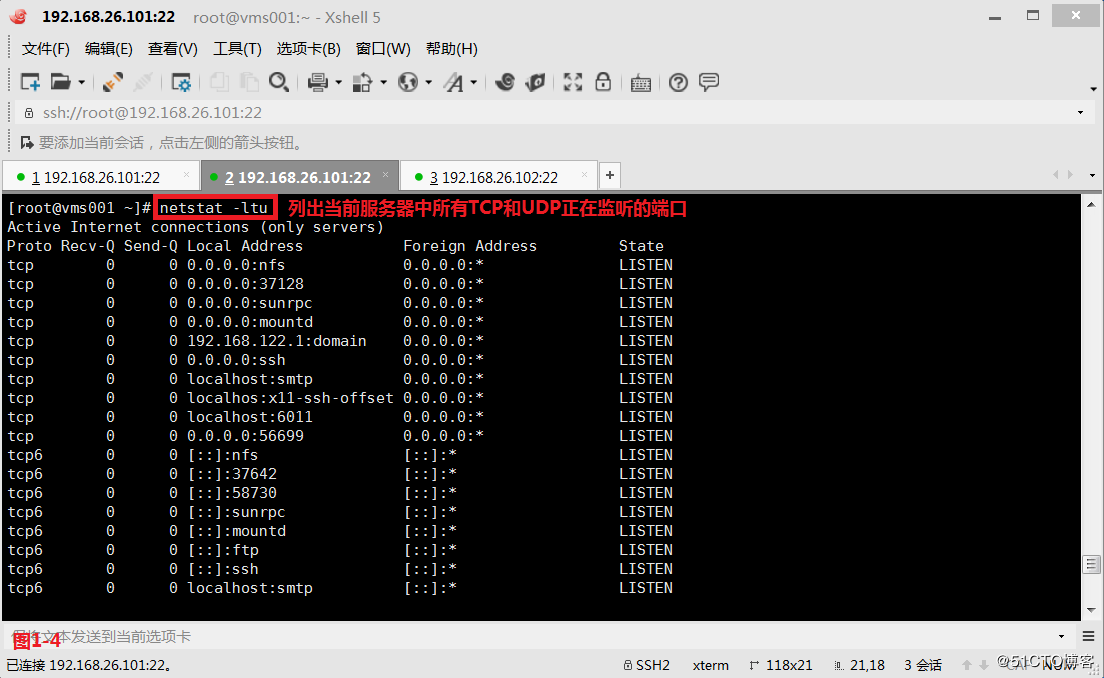This screenshot has height=678, width=1104.
Task: Open the 编辑(E) menu
Action: pyautogui.click(x=108, y=49)
